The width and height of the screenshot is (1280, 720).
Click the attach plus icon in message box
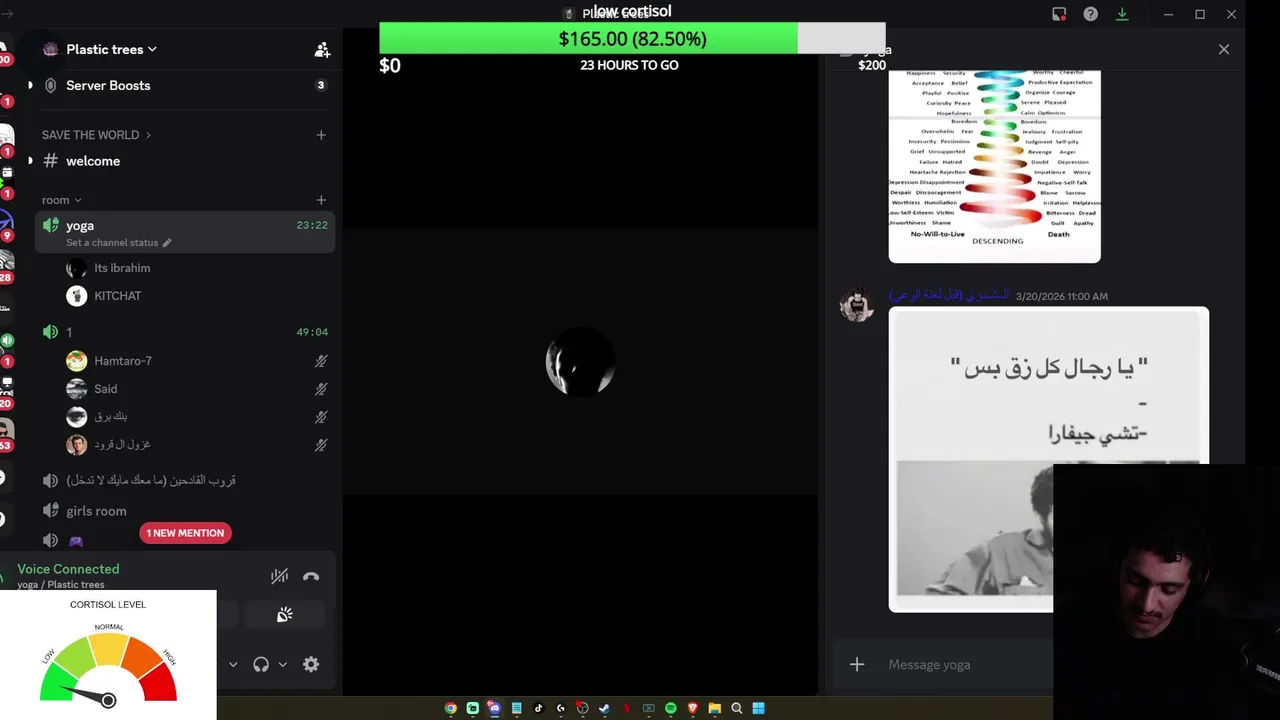pyautogui.click(x=857, y=664)
